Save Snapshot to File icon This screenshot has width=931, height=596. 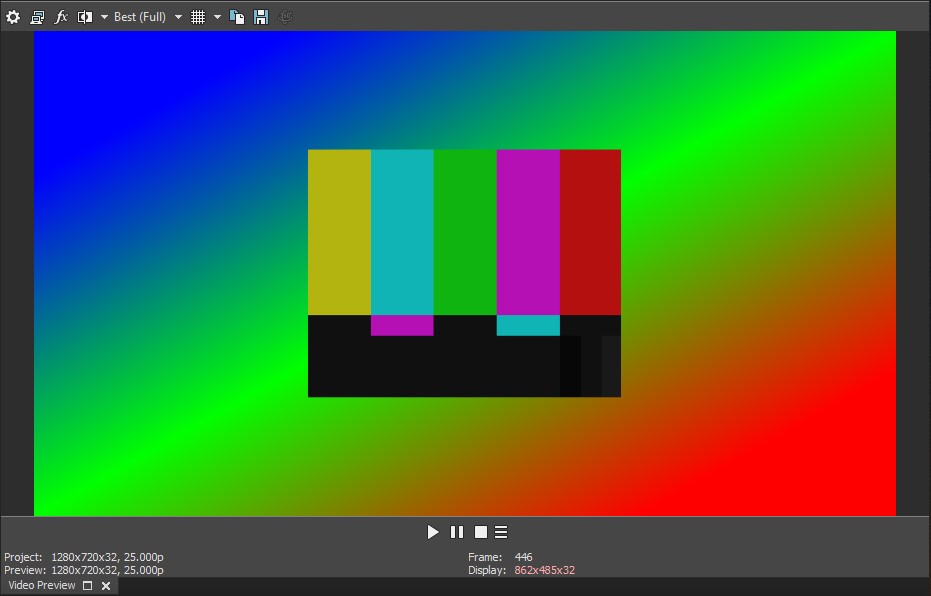[261, 17]
